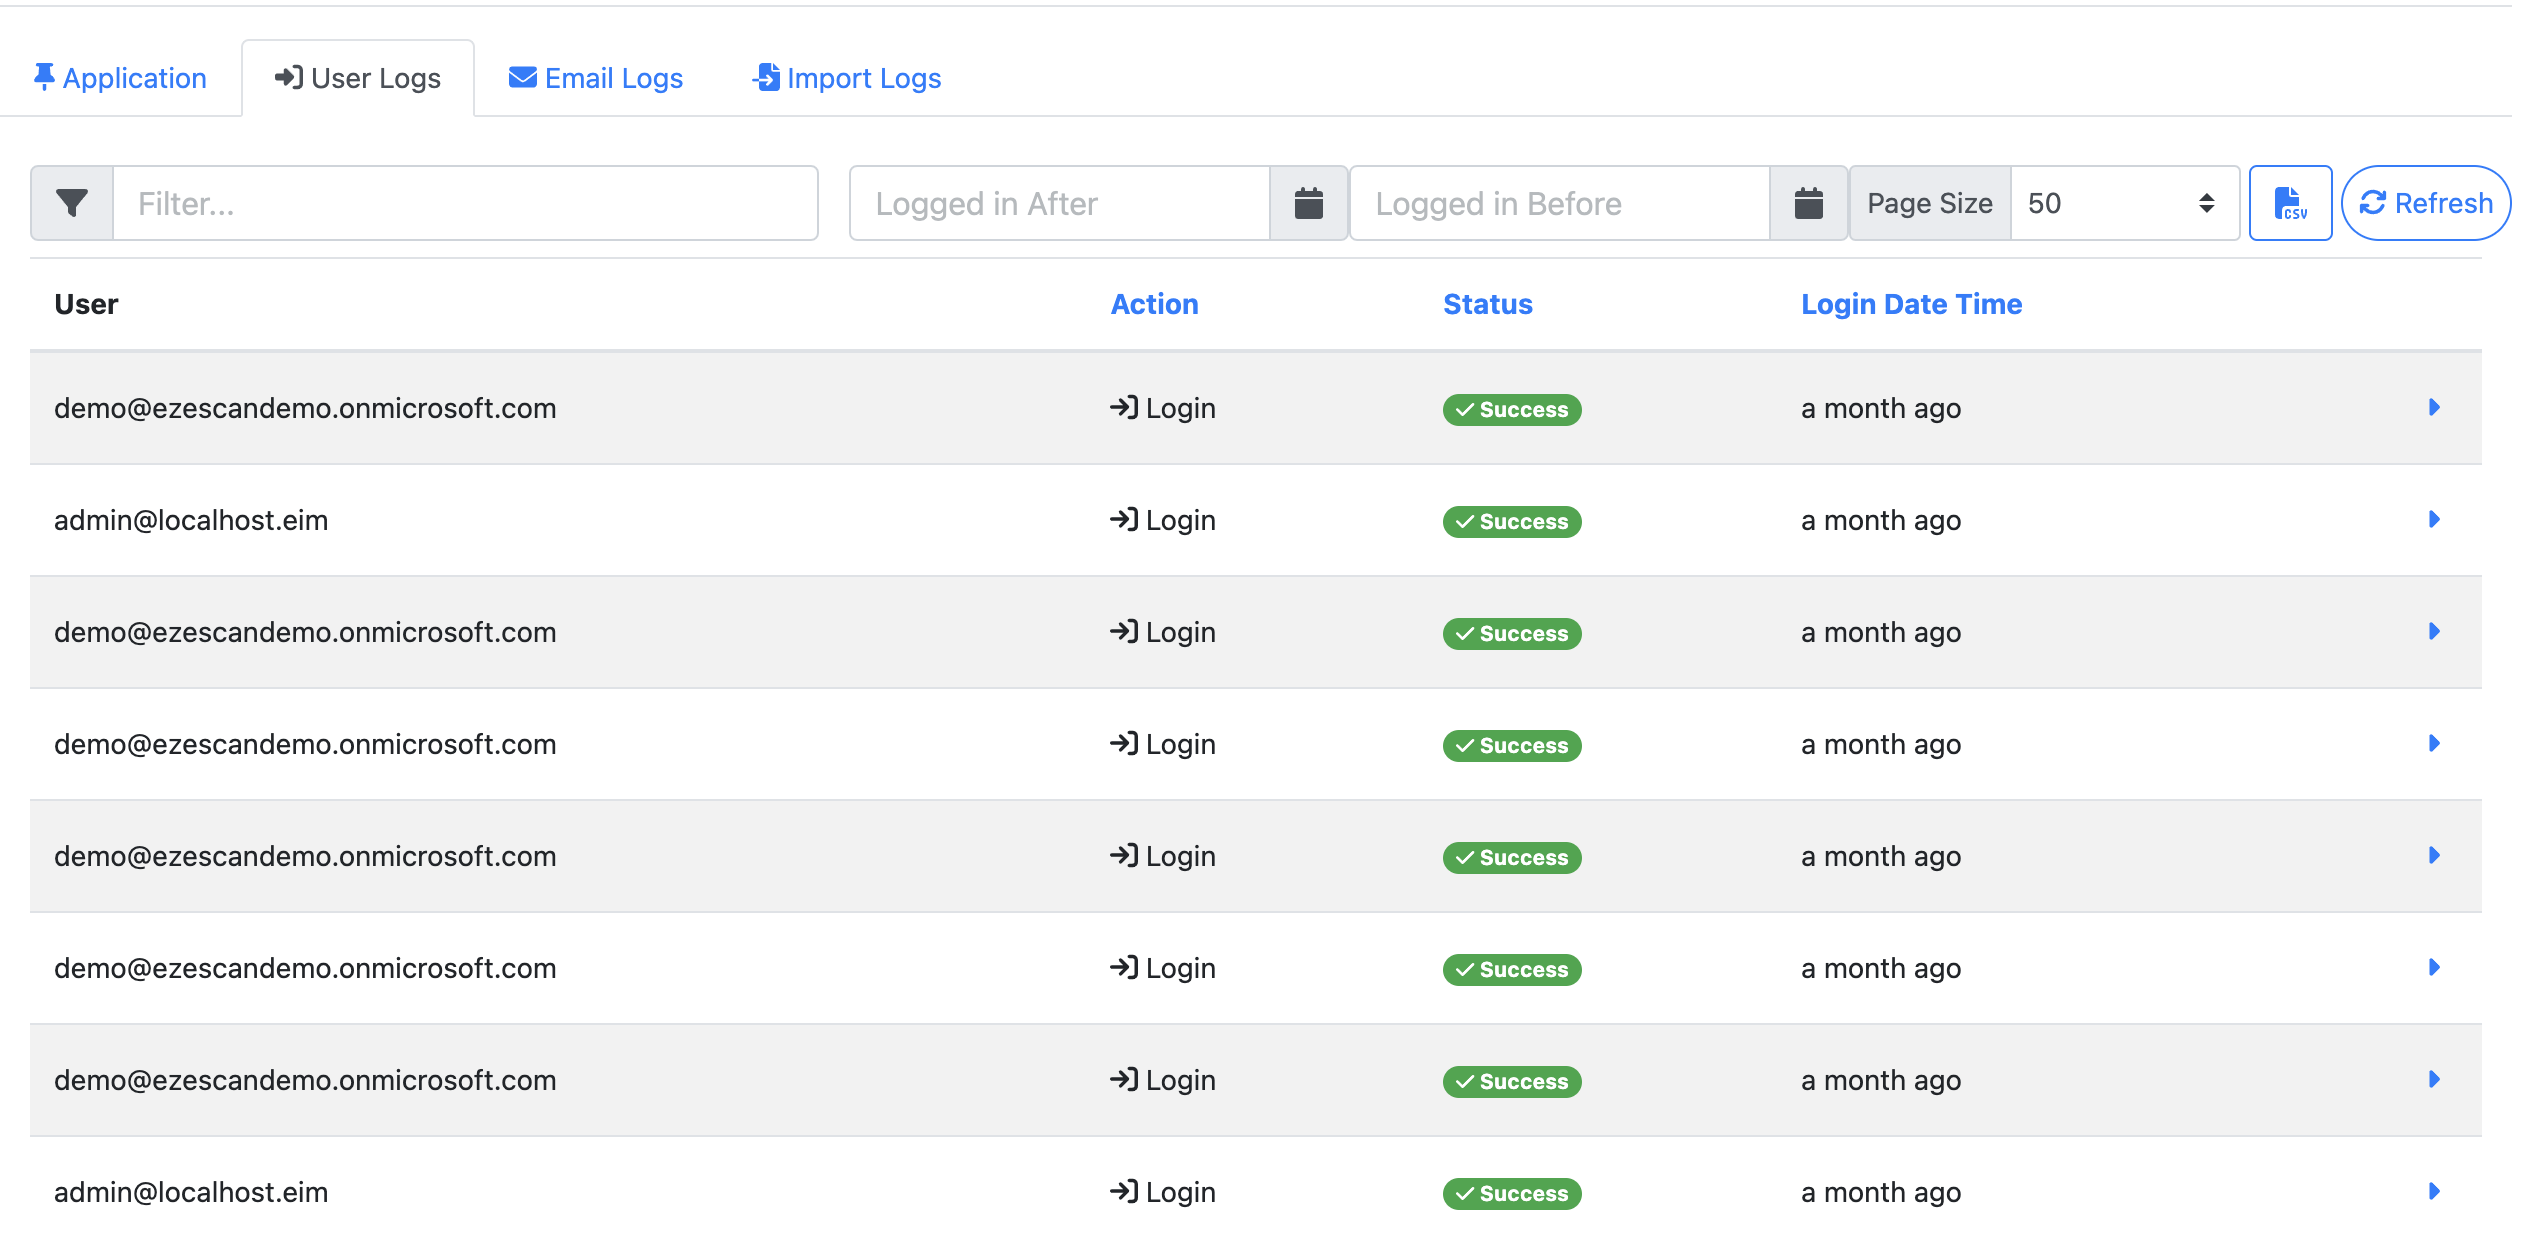Viewport: 2546px width, 1242px height.
Task: Sort by Login Date Time column
Action: (1911, 304)
